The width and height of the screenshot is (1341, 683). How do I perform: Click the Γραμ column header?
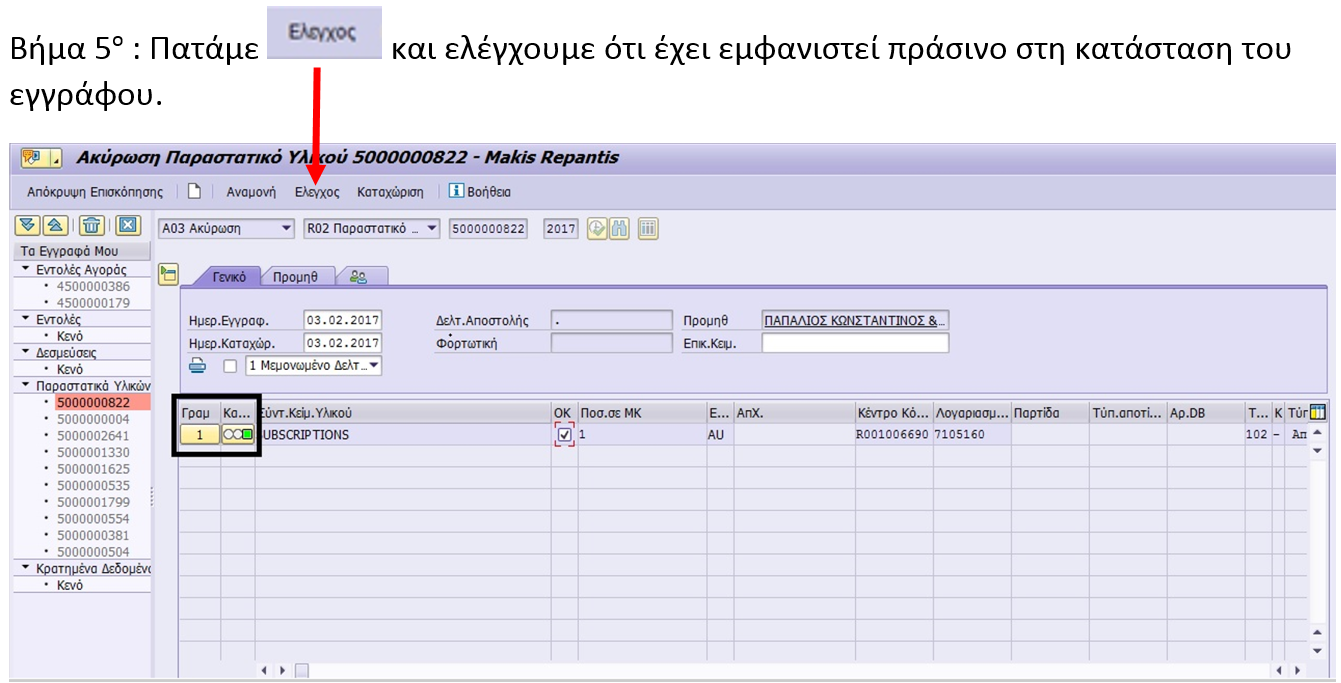pos(200,412)
